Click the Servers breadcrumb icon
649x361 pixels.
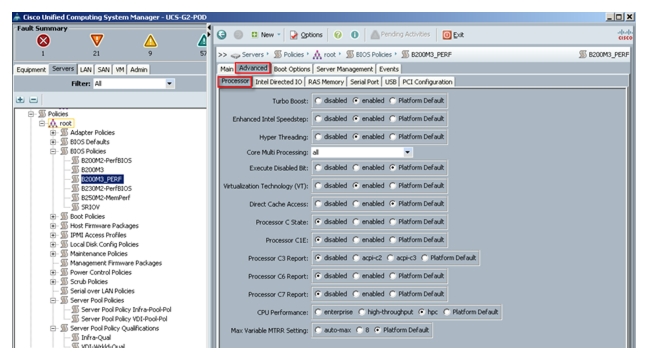click(x=236, y=55)
